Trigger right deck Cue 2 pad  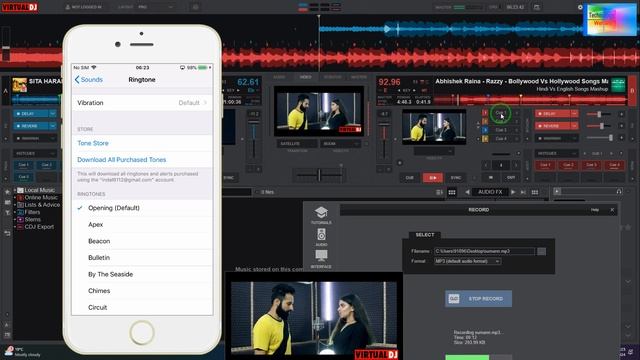(x=568, y=165)
